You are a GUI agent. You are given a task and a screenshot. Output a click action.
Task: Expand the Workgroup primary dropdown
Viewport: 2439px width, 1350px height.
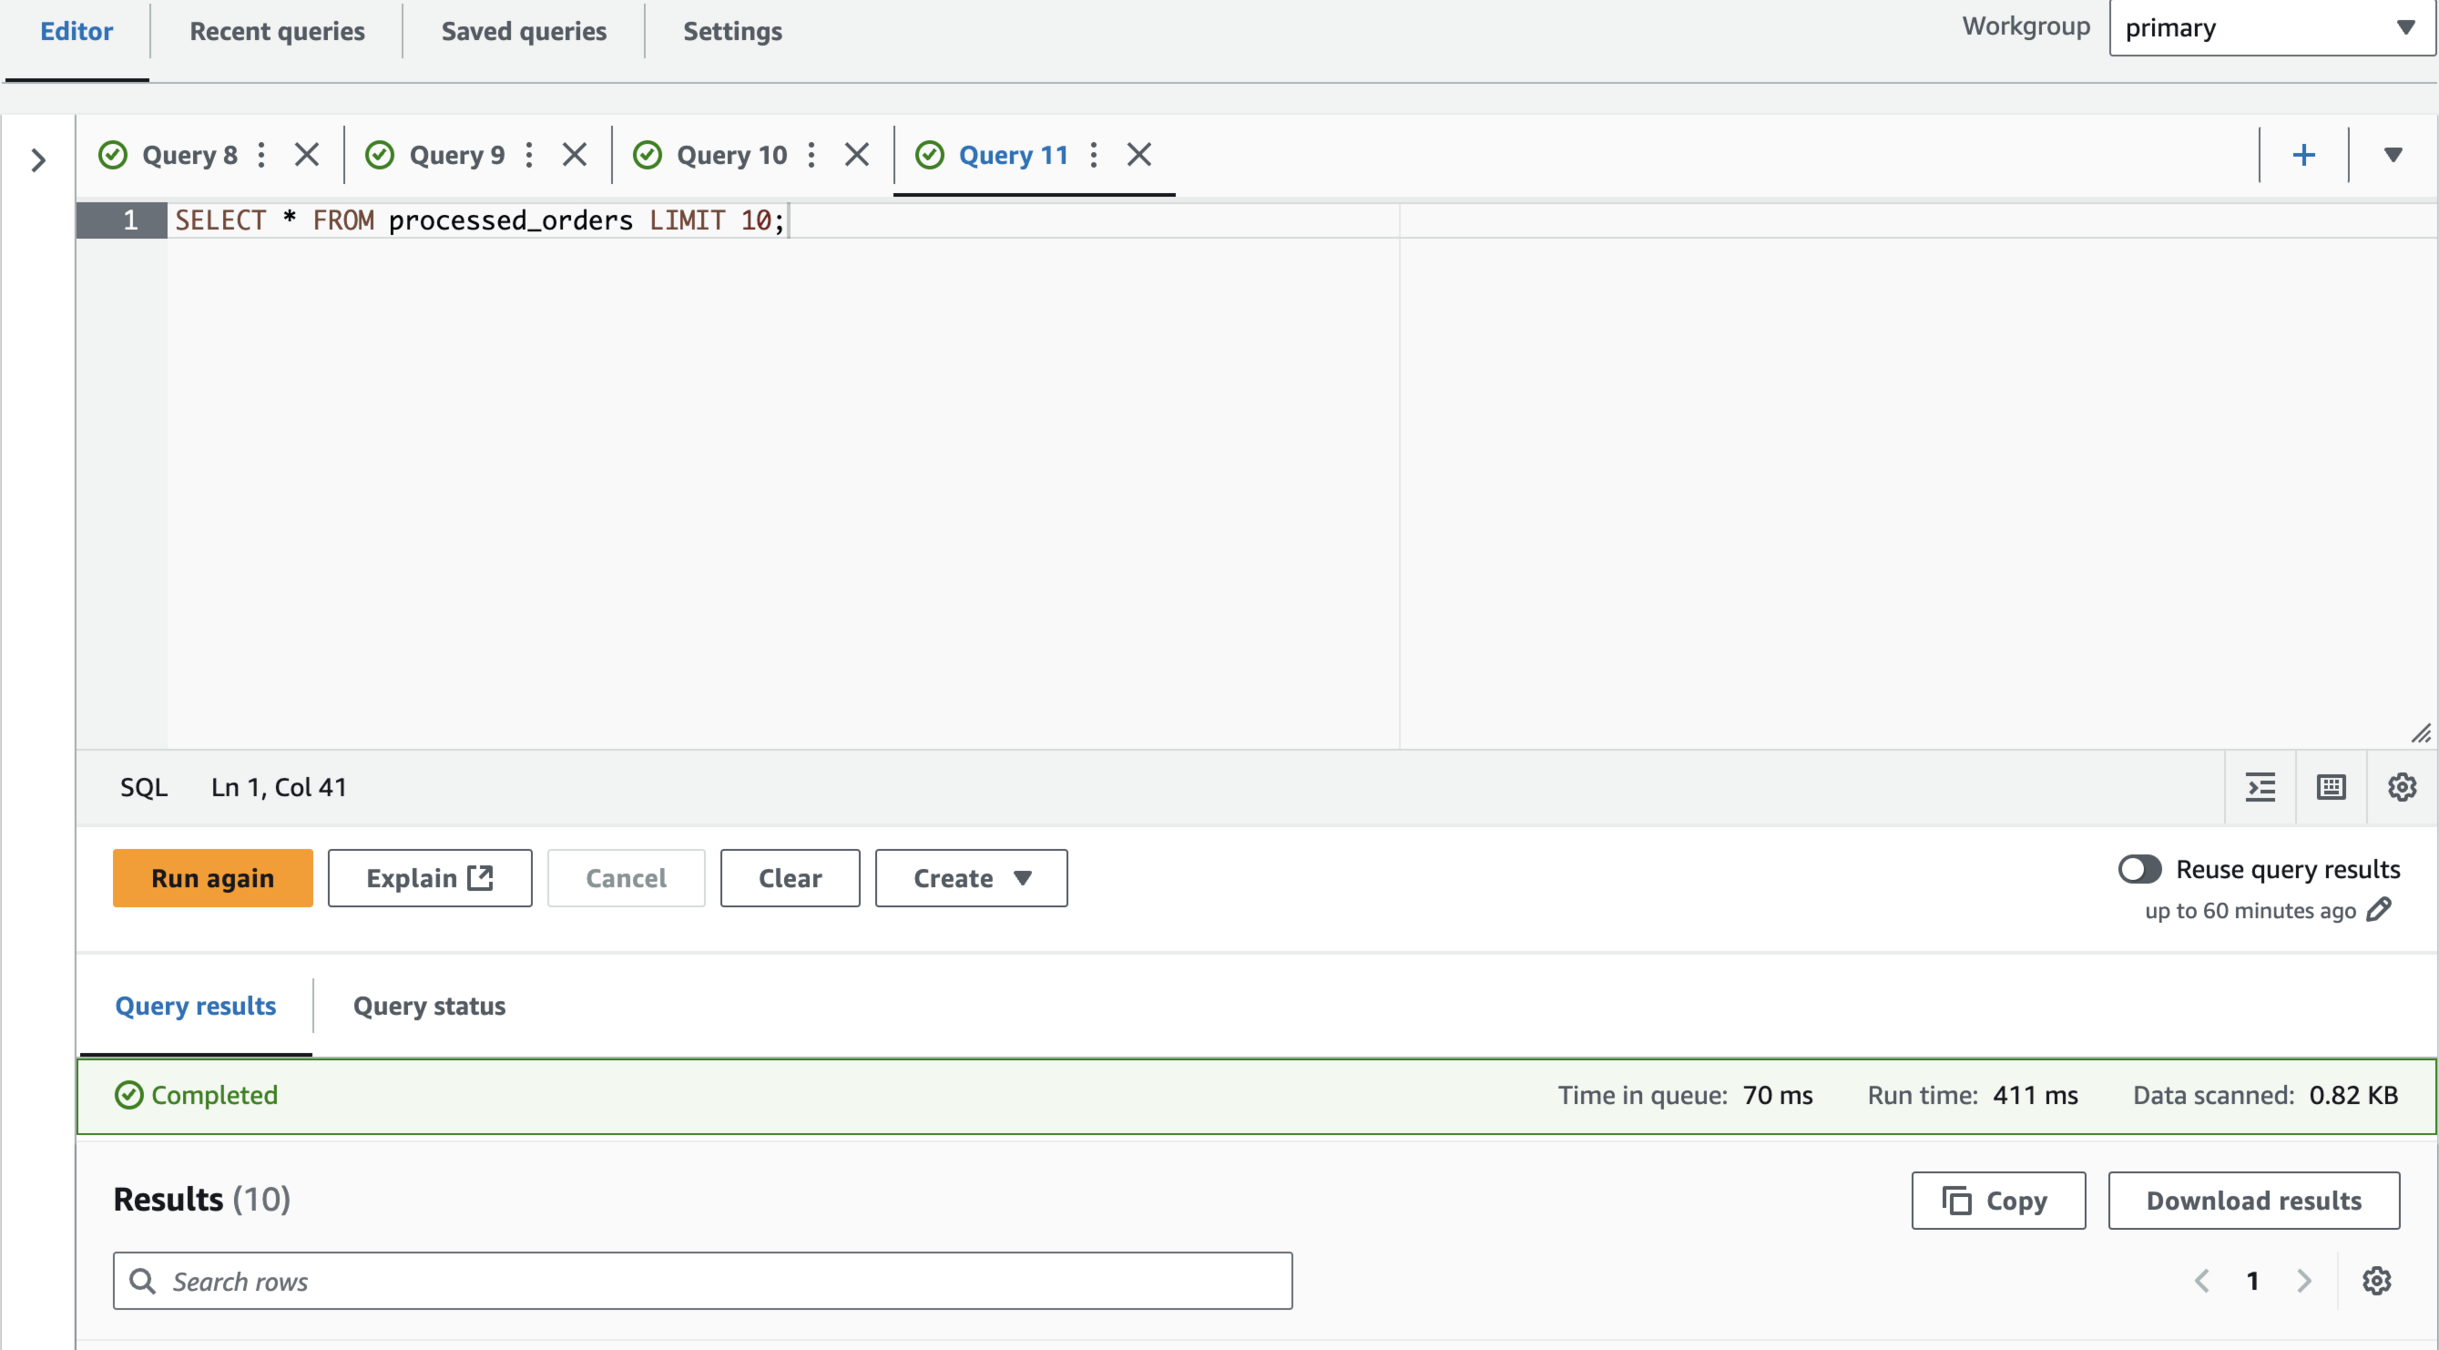(2272, 28)
